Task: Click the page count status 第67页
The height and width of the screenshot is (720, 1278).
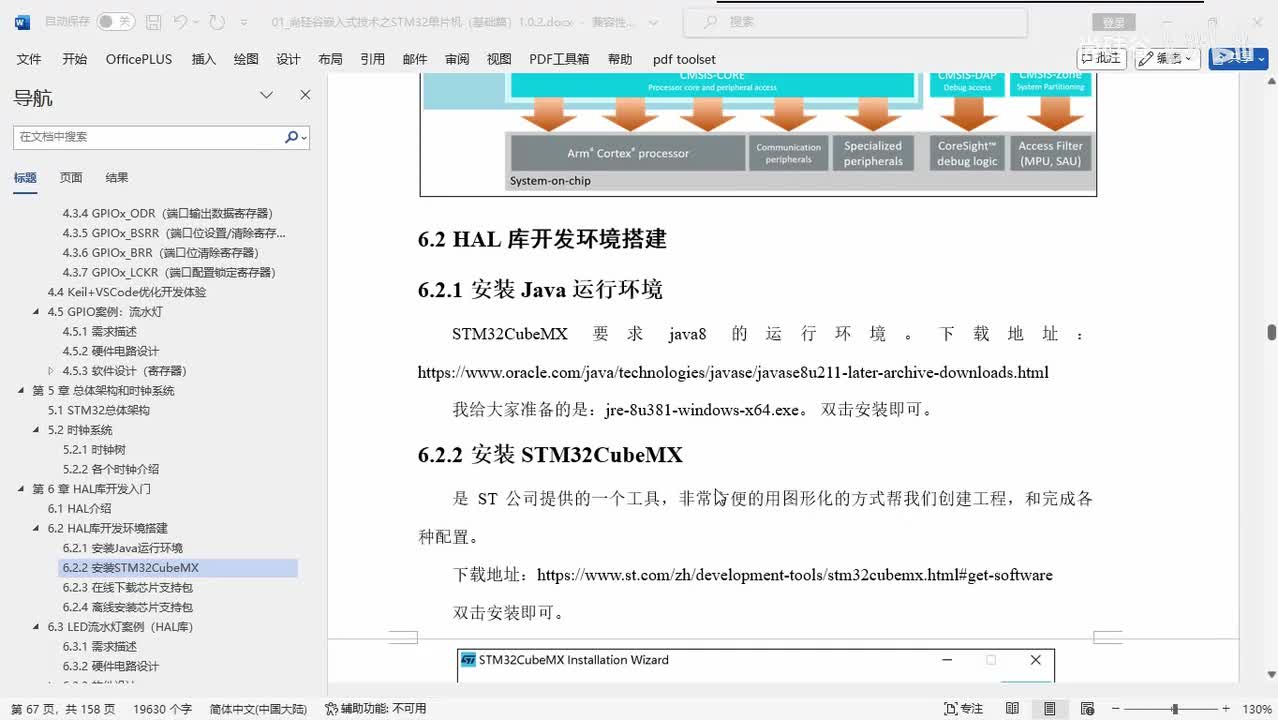Action: (64, 709)
